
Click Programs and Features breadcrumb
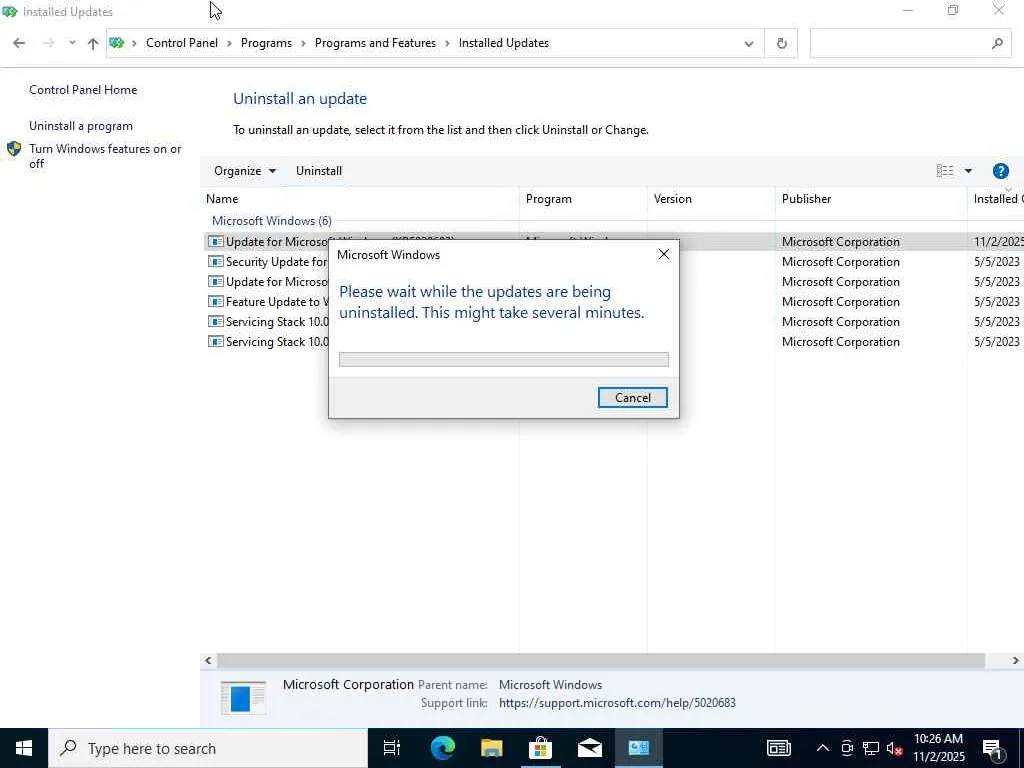[x=375, y=43]
